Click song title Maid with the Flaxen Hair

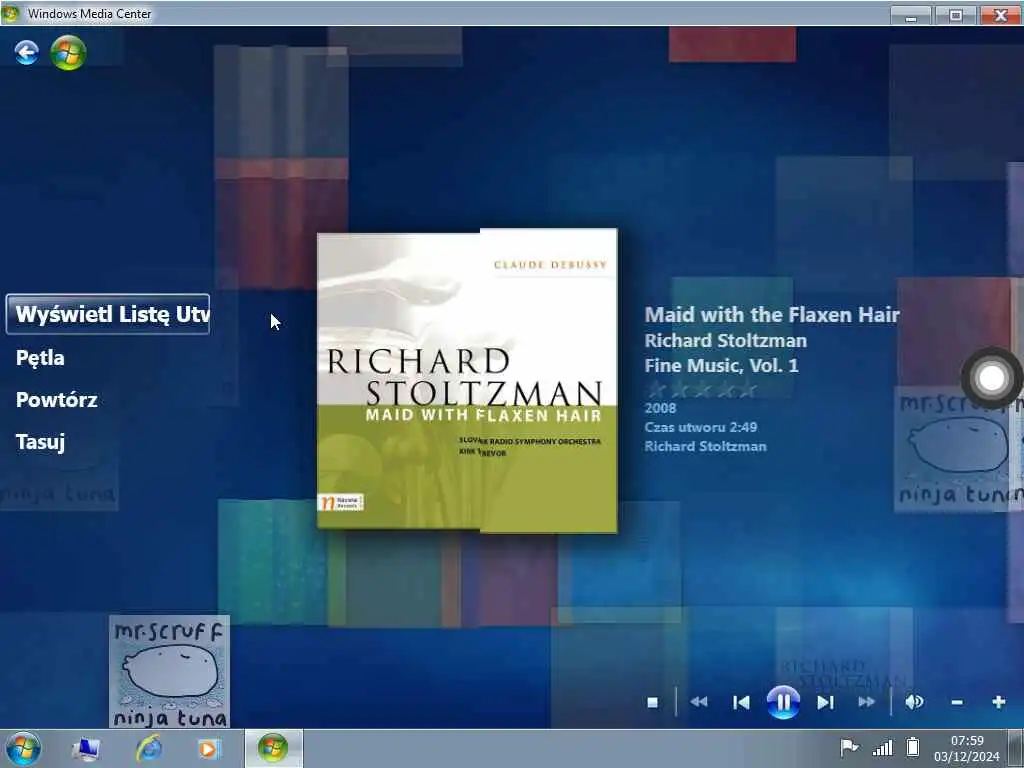click(771, 315)
